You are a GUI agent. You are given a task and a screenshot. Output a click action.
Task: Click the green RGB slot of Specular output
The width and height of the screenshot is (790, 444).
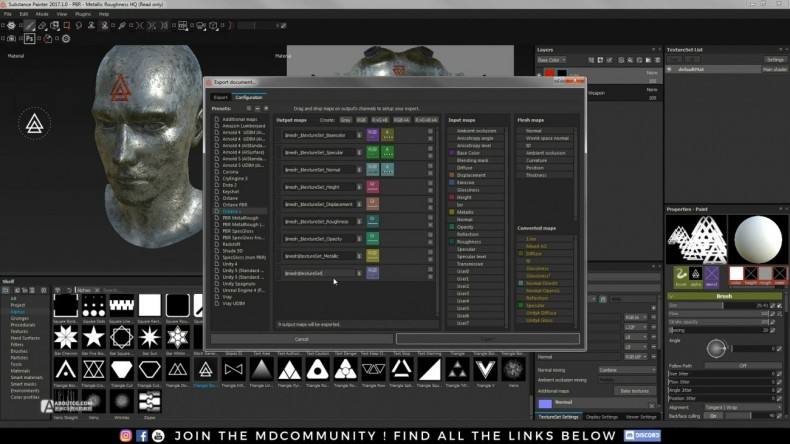(x=372, y=152)
